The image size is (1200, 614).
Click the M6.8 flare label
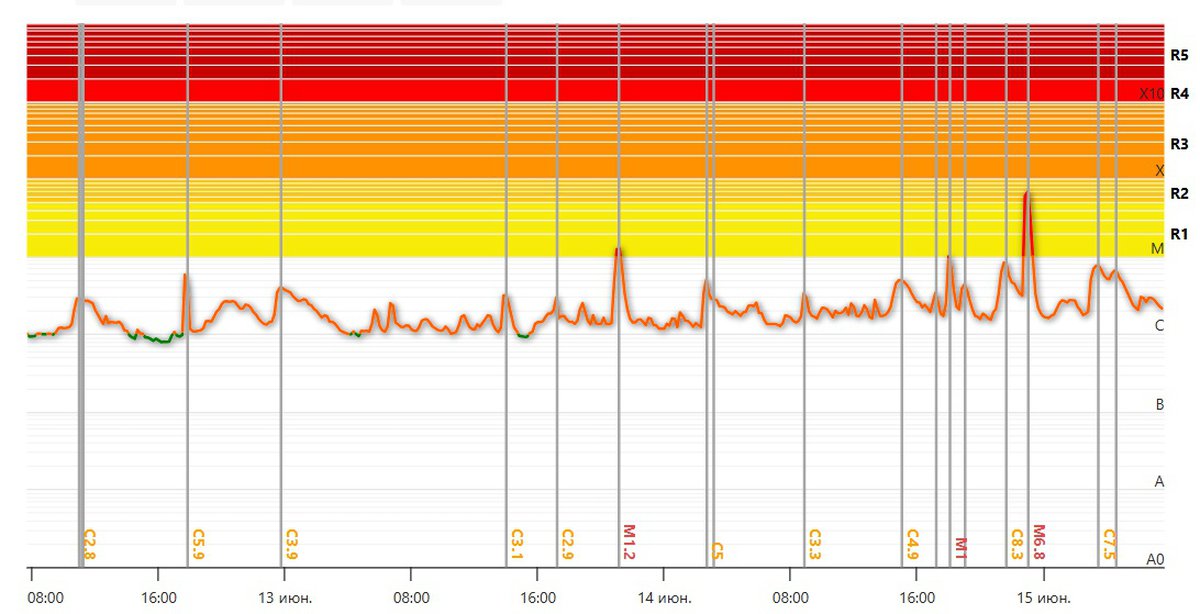coord(1039,542)
